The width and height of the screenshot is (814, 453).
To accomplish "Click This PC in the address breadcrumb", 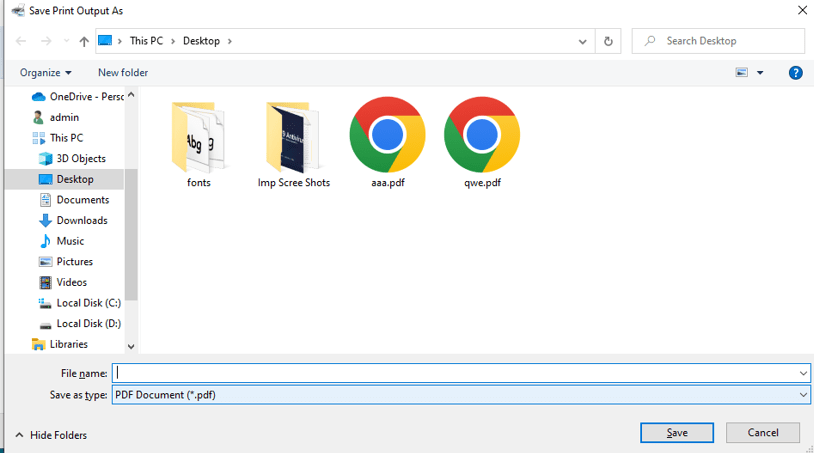I will [146, 41].
